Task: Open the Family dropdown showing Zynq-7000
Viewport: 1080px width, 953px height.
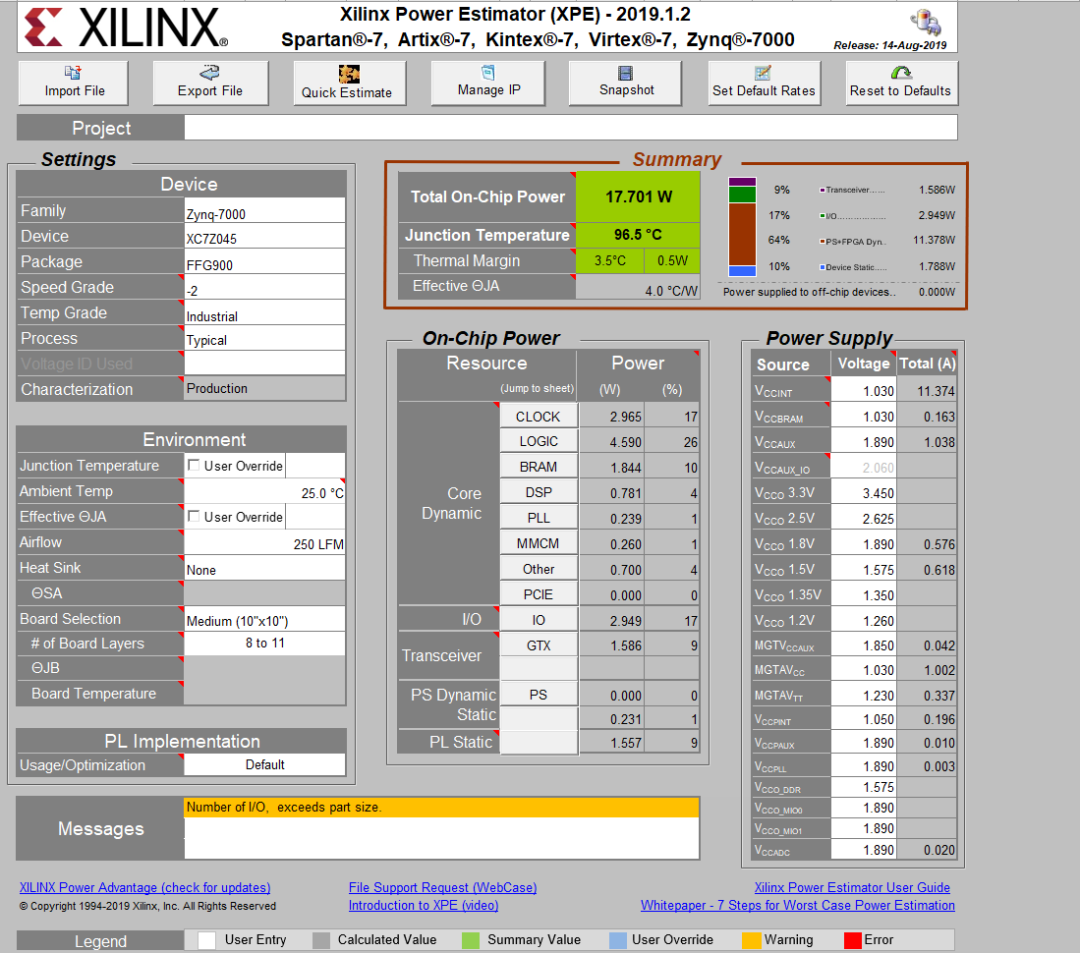Action: pos(264,210)
